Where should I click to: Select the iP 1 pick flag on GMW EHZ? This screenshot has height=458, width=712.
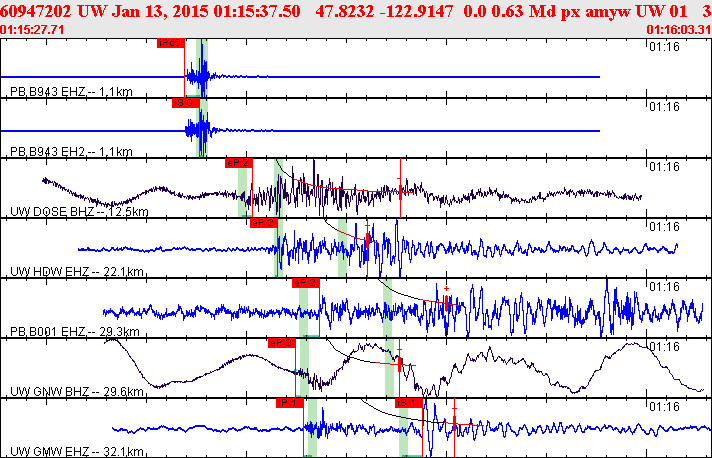tap(290, 403)
